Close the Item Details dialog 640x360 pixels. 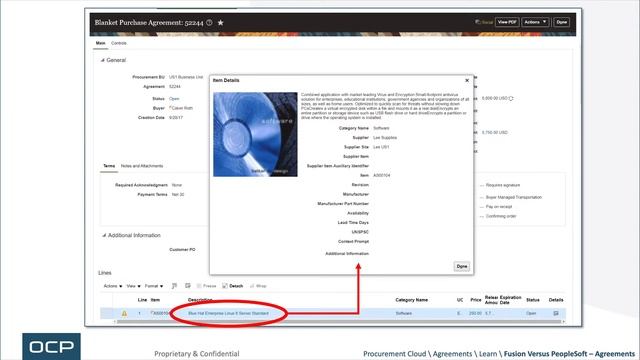pos(467,80)
